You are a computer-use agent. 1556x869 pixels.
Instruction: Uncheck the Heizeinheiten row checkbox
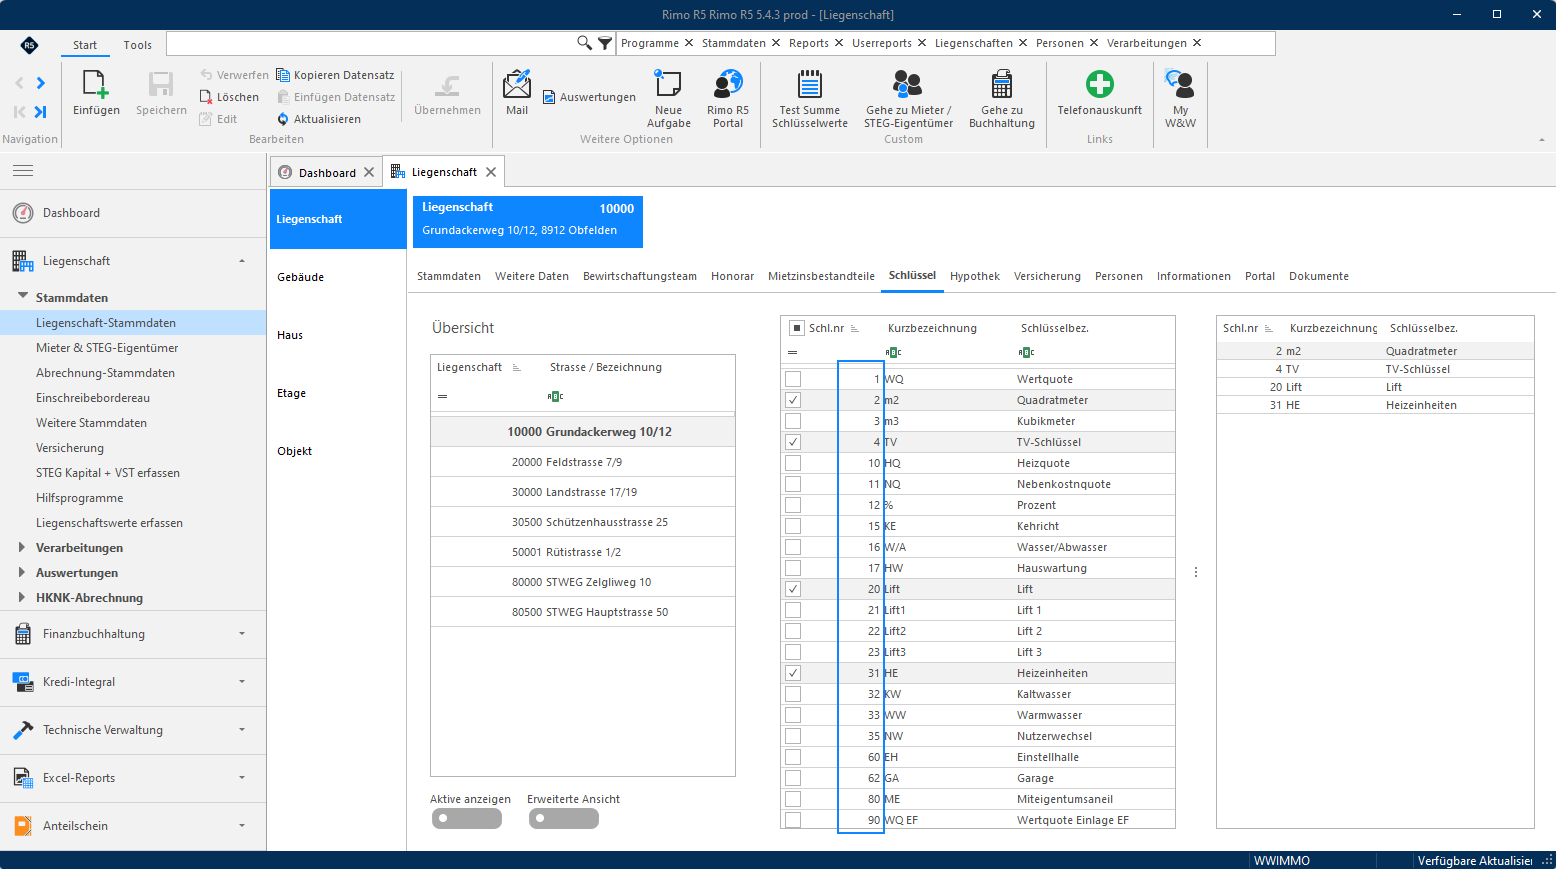pyautogui.click(x=793, y=673)
